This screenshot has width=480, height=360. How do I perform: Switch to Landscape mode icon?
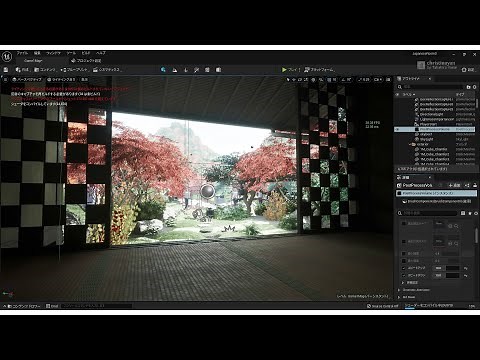point(175,70)
